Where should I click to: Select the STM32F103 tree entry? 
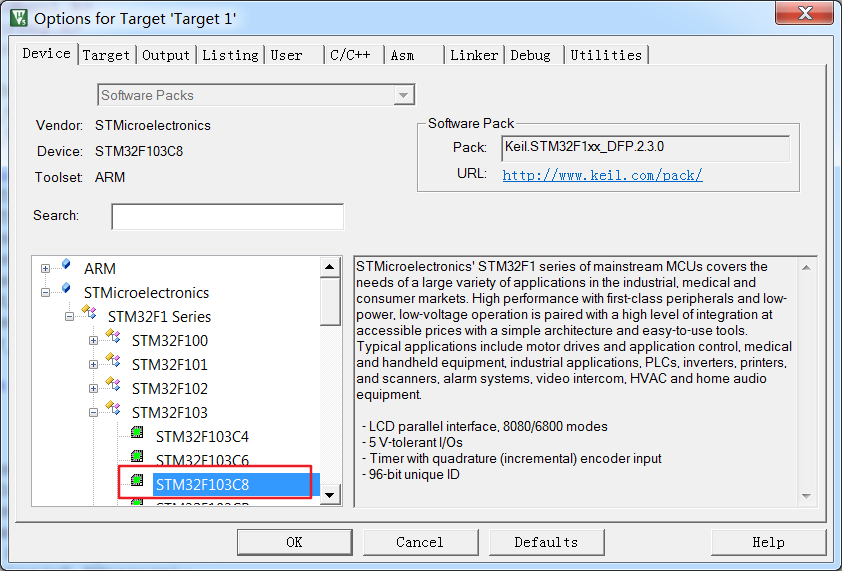[170, 413]
